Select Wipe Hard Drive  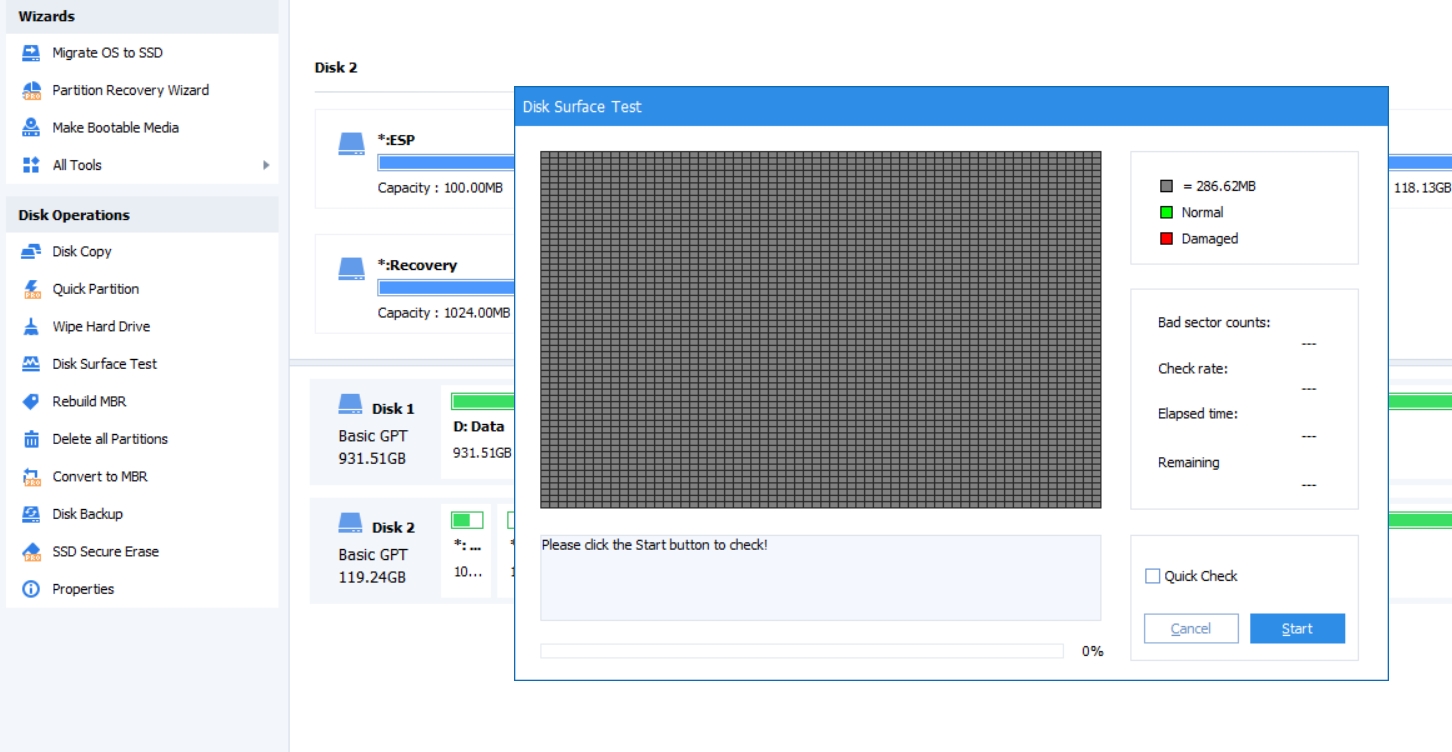tap(99, 326)
